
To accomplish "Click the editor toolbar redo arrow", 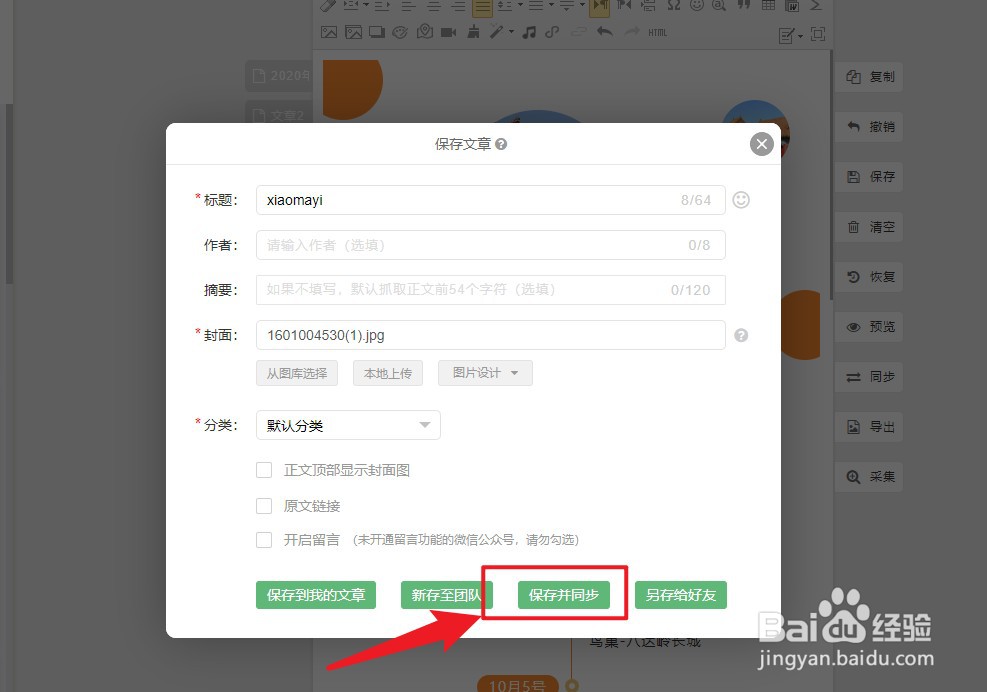I will (631, 31).
